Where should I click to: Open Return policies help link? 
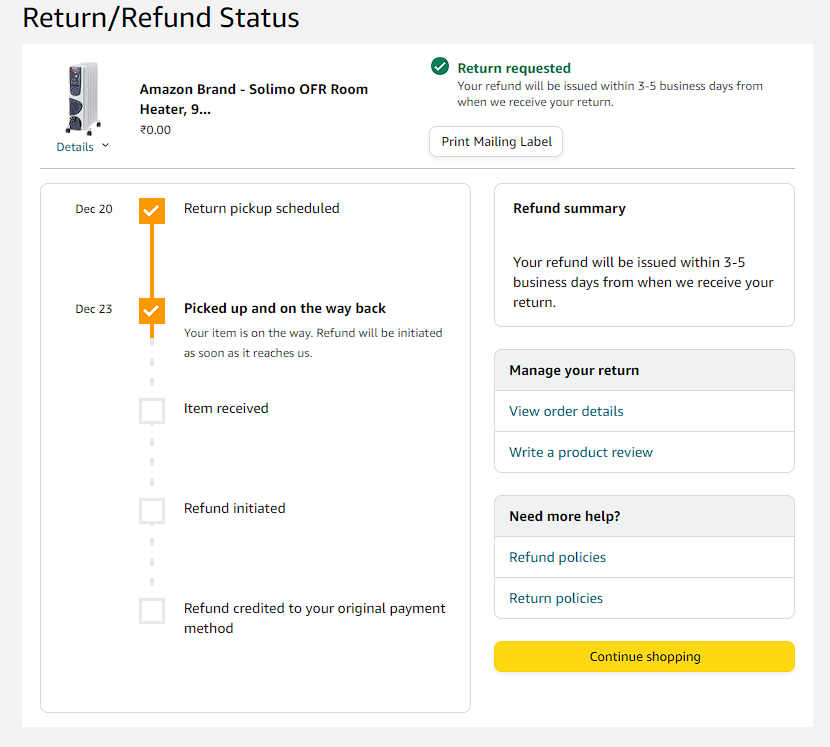click(556, 598)
